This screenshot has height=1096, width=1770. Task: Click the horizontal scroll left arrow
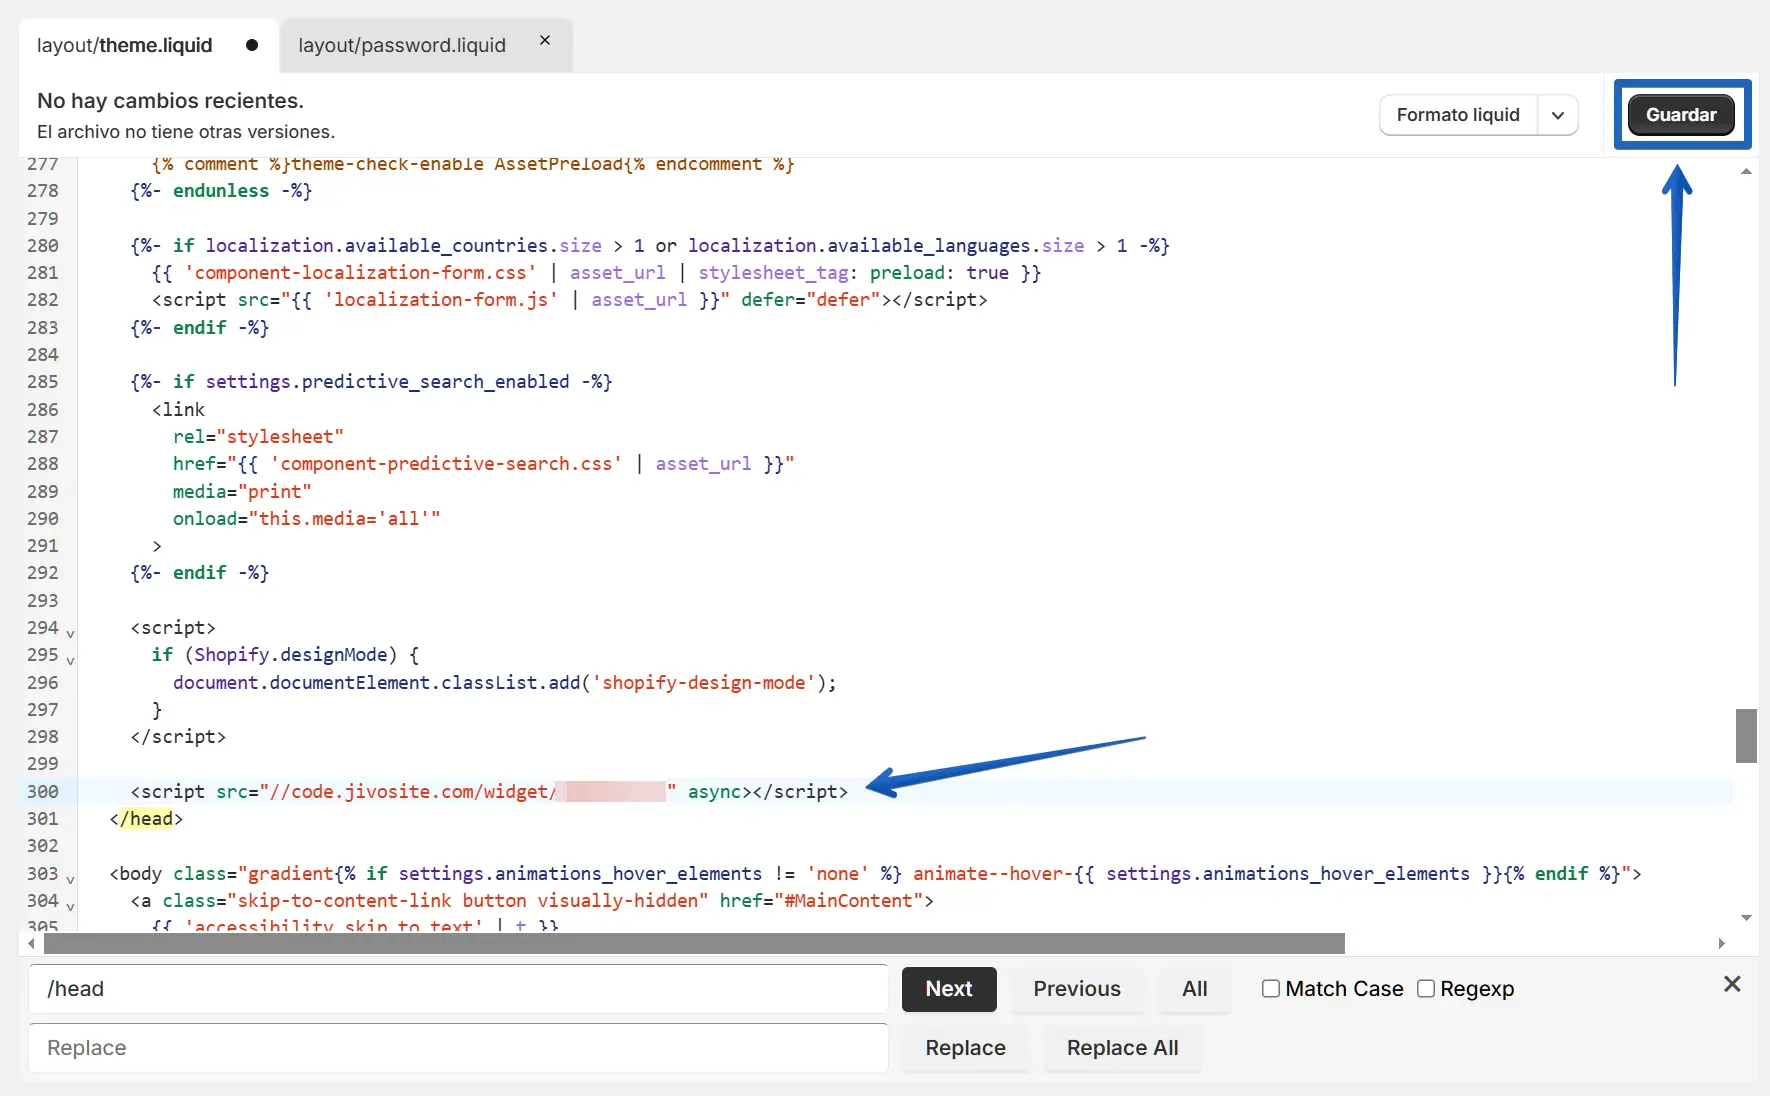[x=32, y=943]
